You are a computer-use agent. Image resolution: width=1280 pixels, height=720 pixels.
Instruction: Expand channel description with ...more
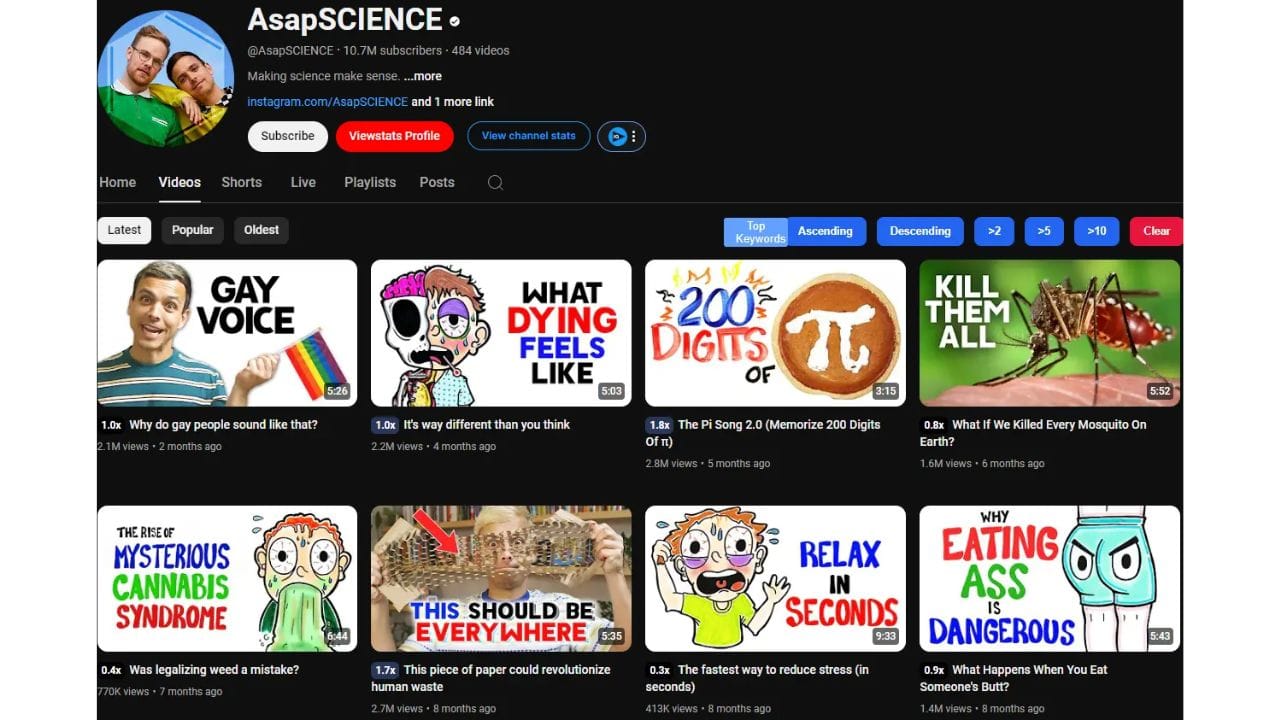pos(423,76)
